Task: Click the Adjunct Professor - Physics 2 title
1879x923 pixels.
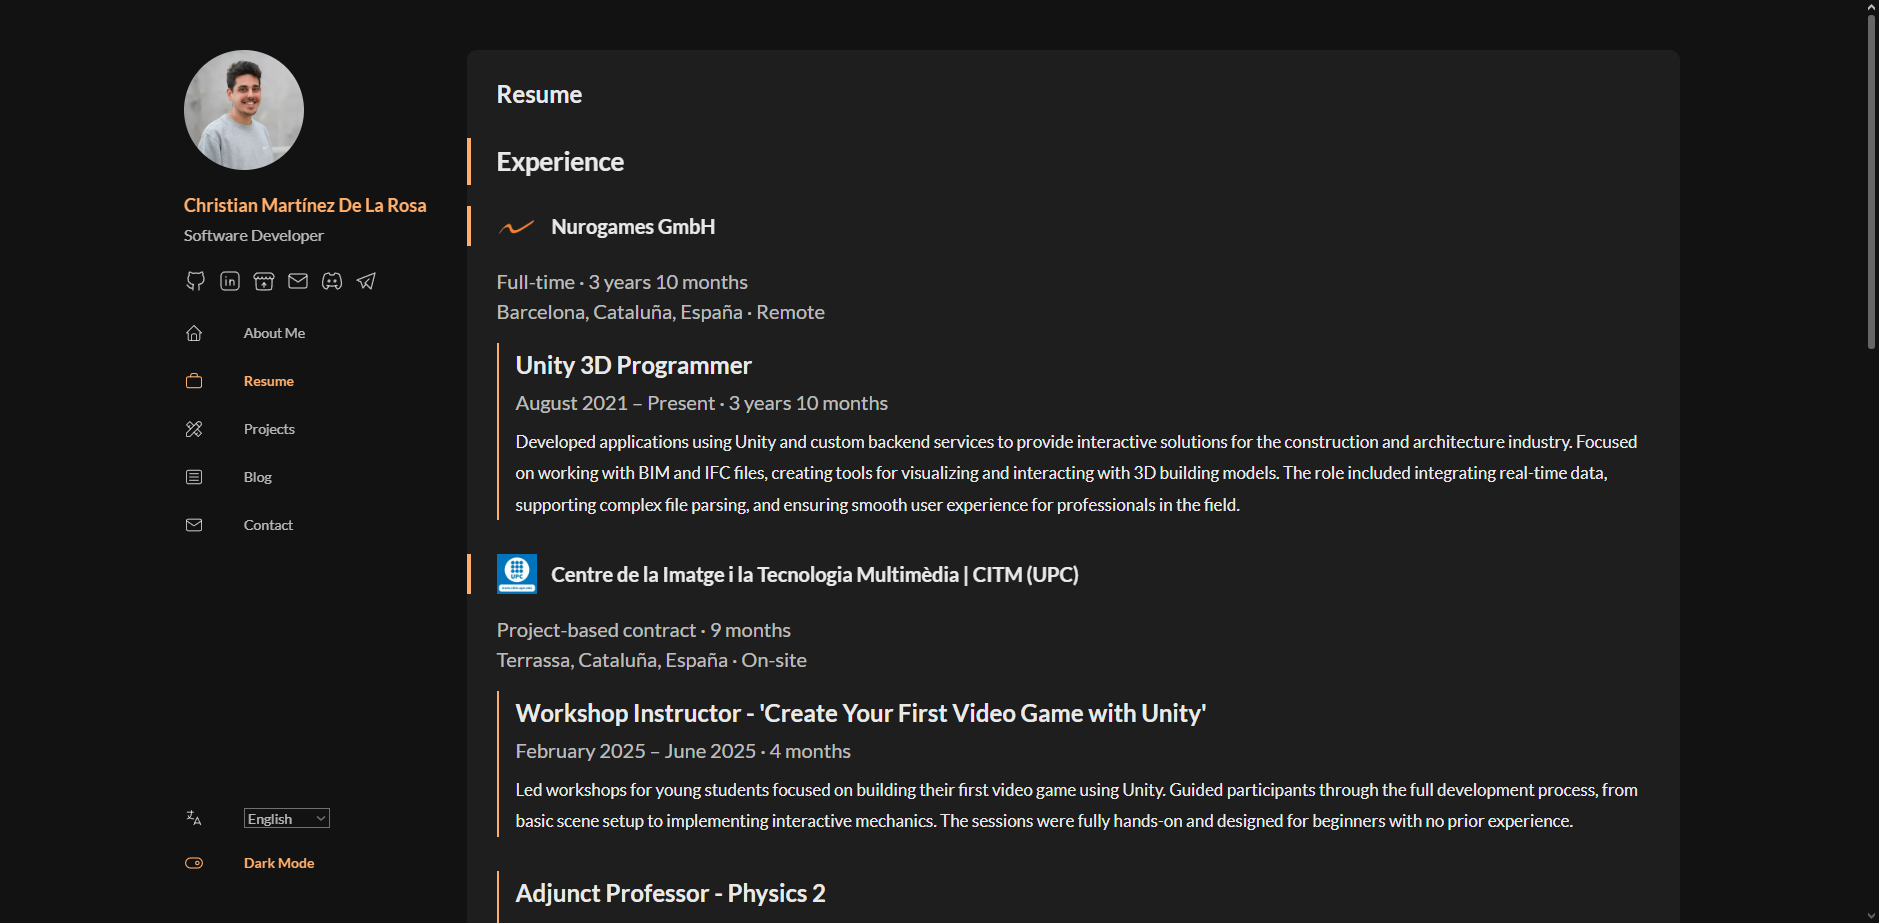Action: pyautogui.click(x=670, y=894)
